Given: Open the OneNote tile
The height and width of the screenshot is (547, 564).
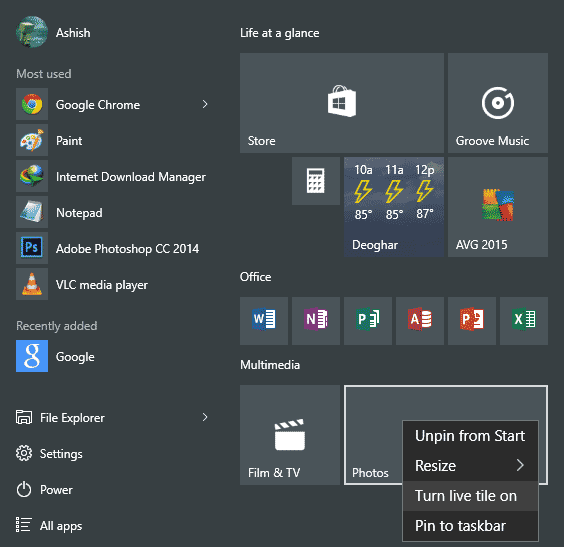Looking at the screenshot, I should tap(316, 321).
